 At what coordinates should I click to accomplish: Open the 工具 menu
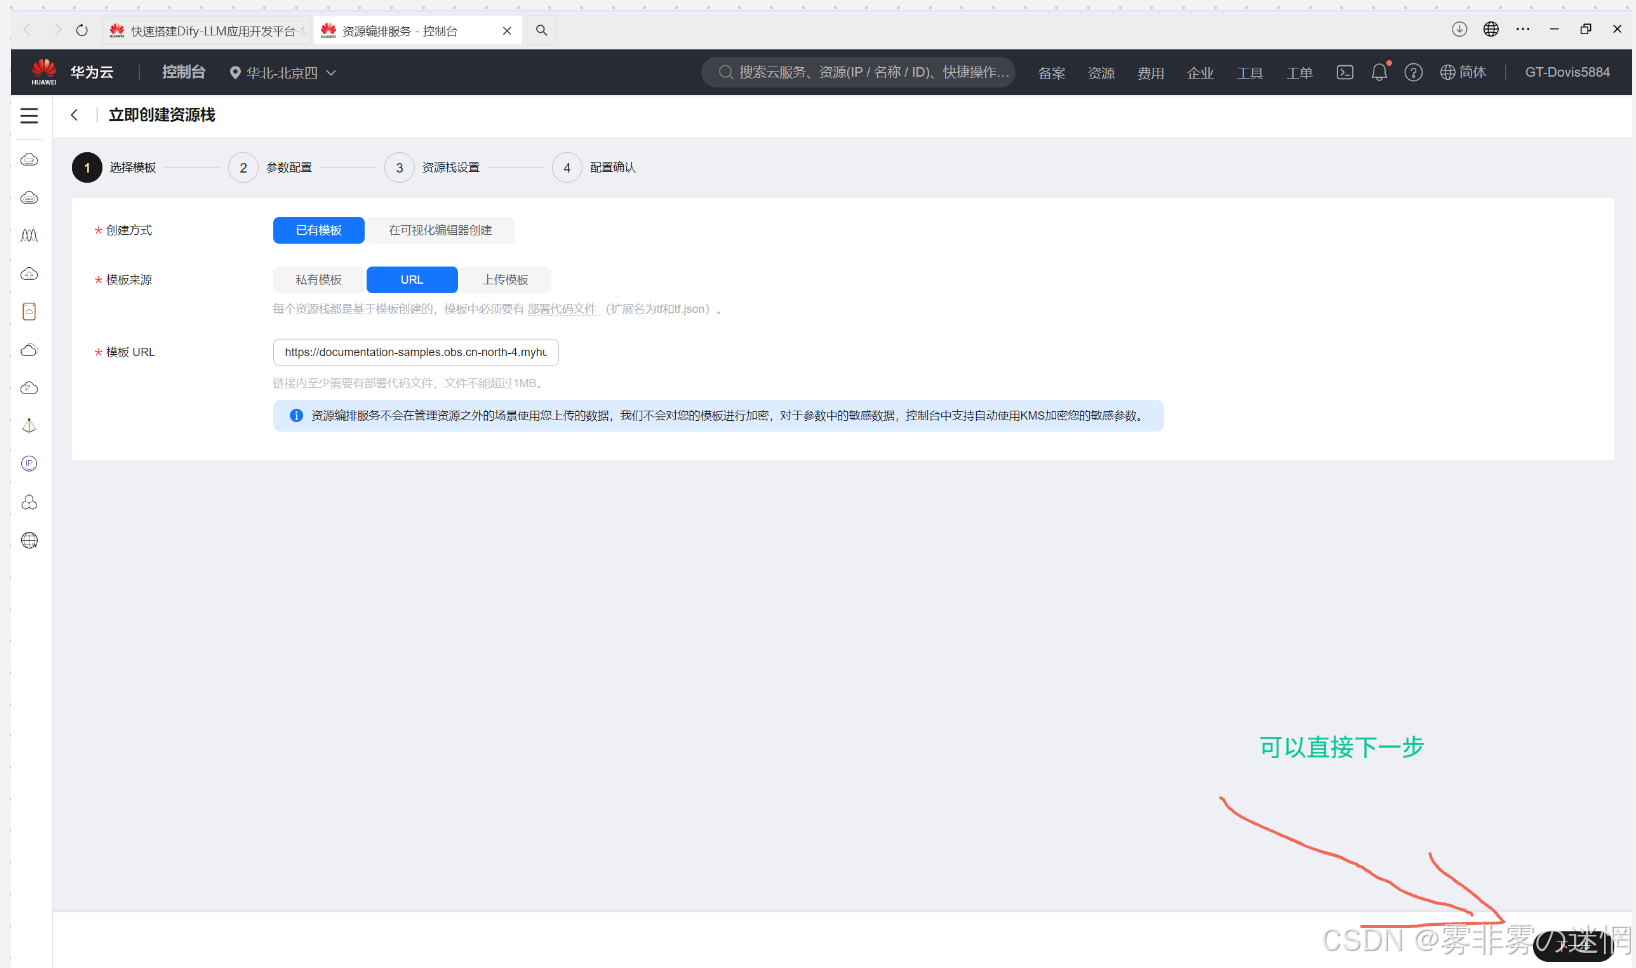pyautogui.click(x=1250, y=73)
